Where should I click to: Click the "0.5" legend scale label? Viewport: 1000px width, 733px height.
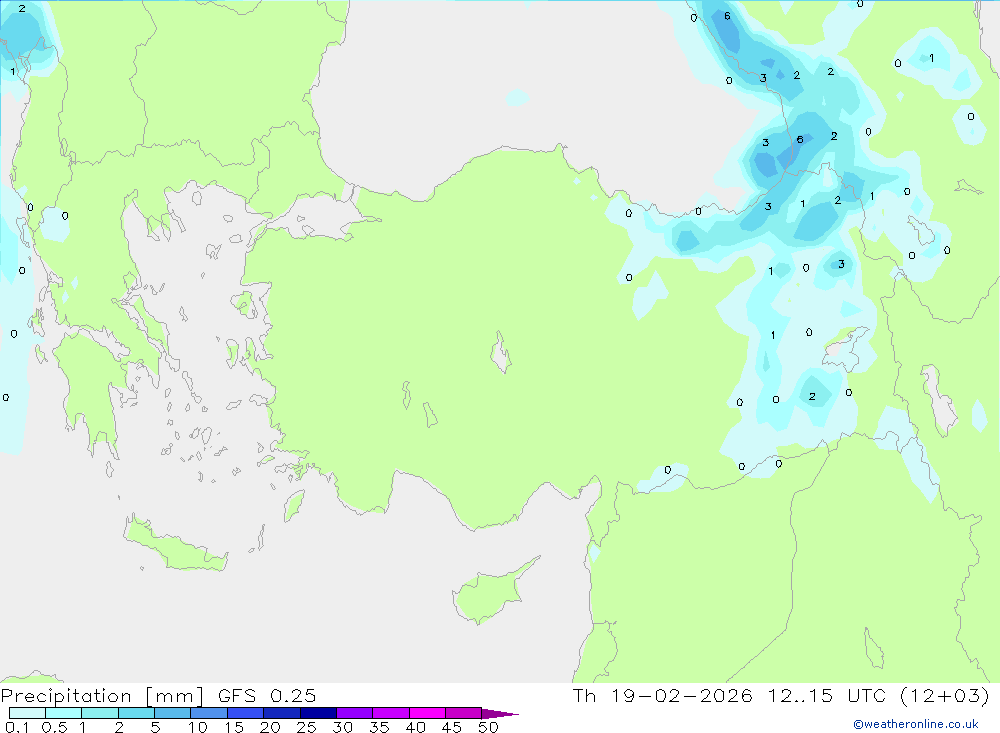[54, 727]
